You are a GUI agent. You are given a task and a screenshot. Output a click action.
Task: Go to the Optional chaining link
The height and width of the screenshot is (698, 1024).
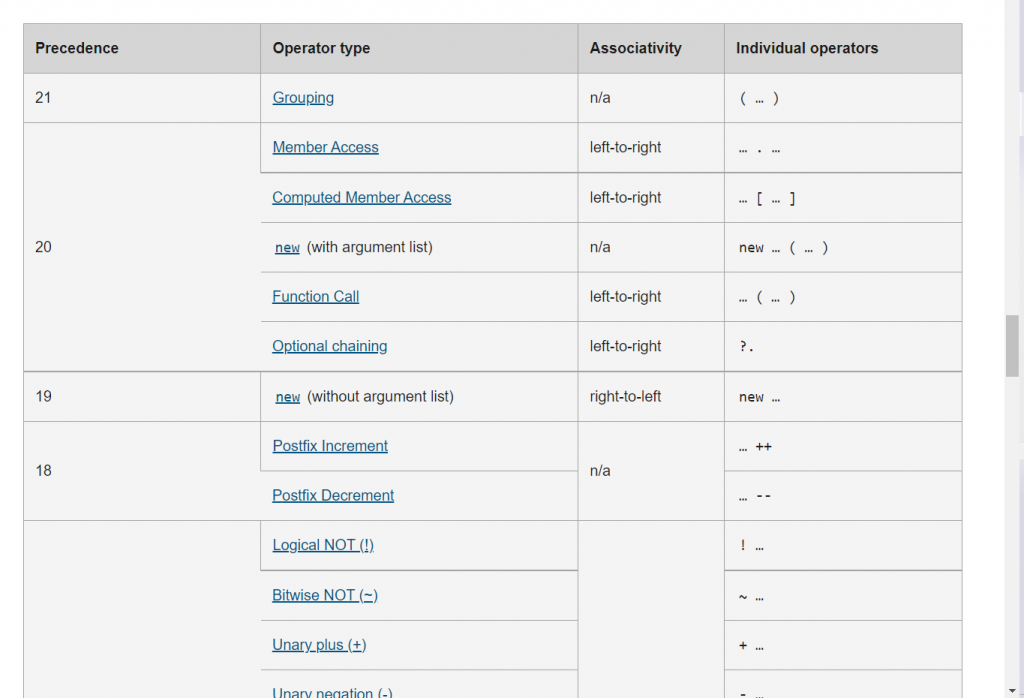[329, 346]
